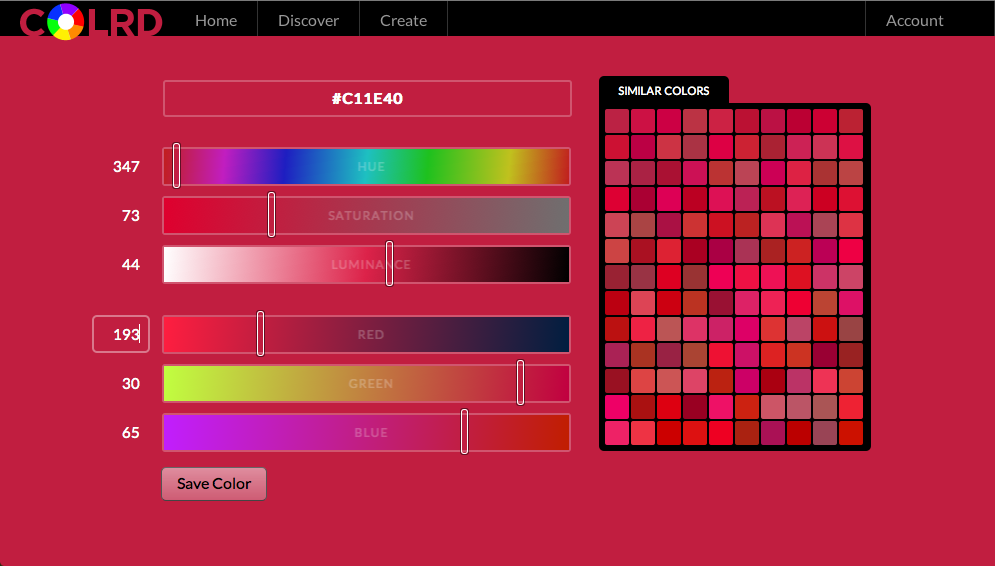This screenshot has height=566, width=995.
Task: Open the Account menu
Action: coord(914,20)
